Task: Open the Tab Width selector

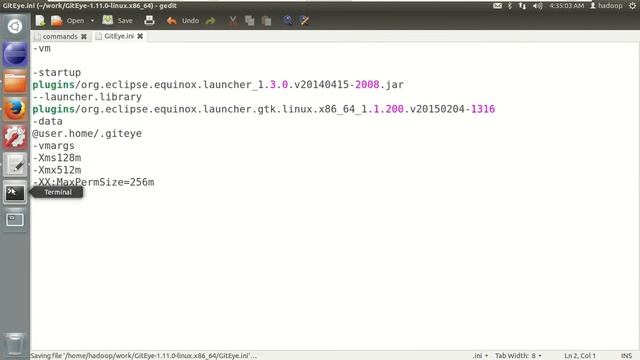Action: 518,356
